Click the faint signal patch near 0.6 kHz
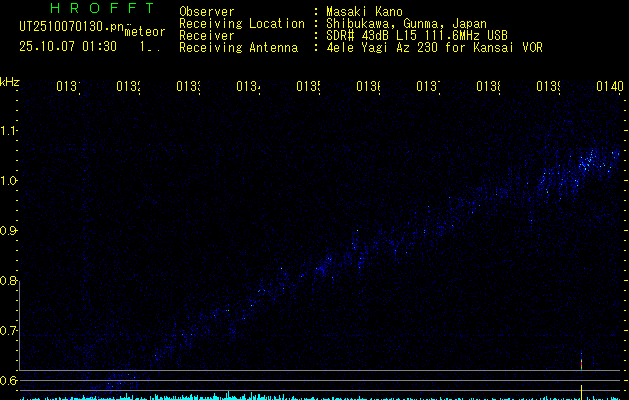 click(122, 381)
